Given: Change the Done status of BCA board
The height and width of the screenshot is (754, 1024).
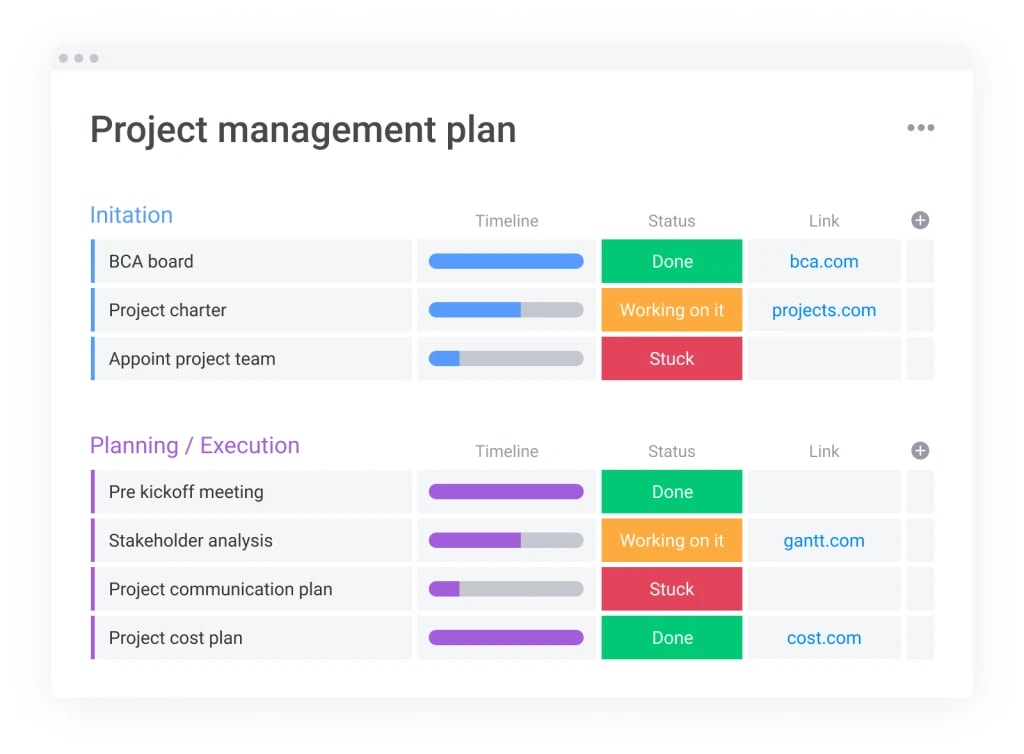Looking at the screenshot, I should tap(672, 262).
